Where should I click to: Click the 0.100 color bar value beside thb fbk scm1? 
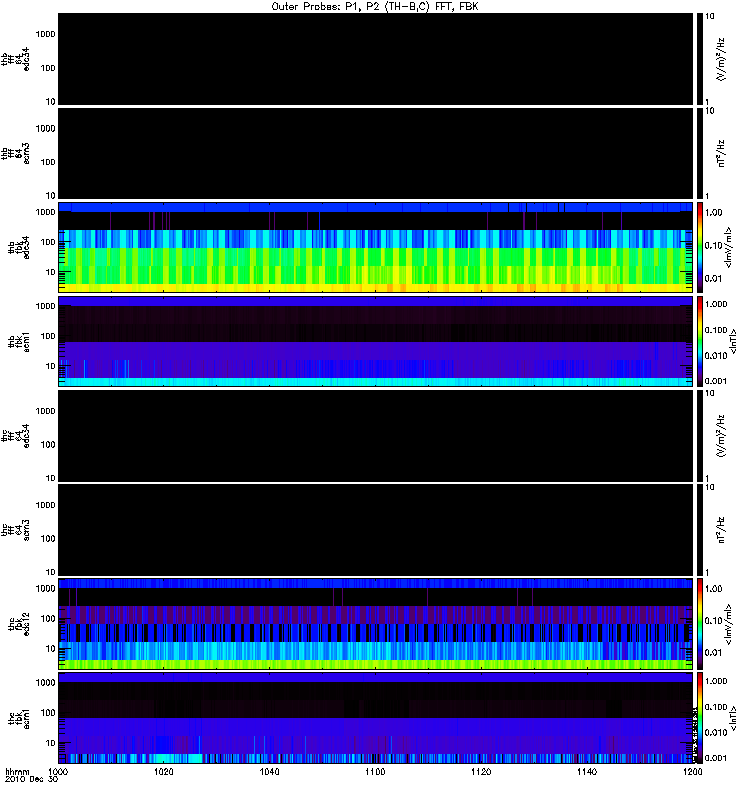[716, 330]
